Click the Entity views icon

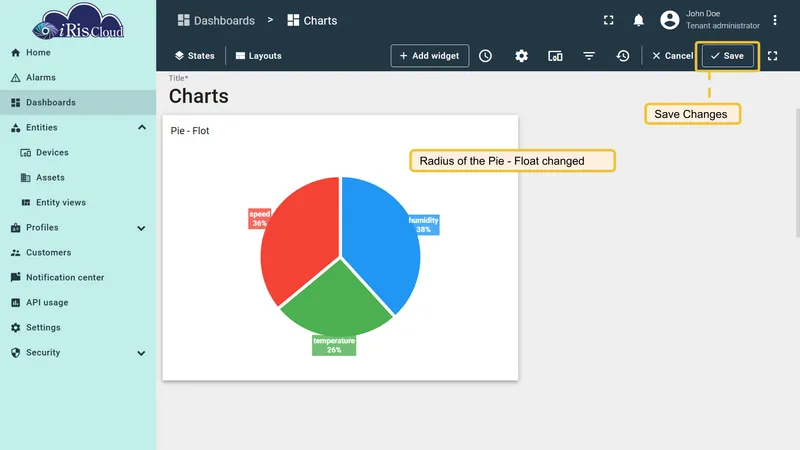(26, 203)
